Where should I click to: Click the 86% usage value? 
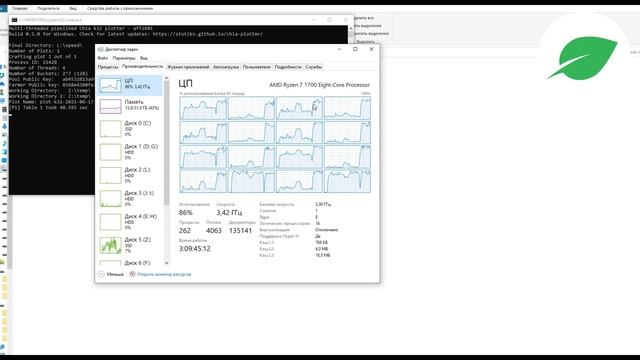(185, 213)
